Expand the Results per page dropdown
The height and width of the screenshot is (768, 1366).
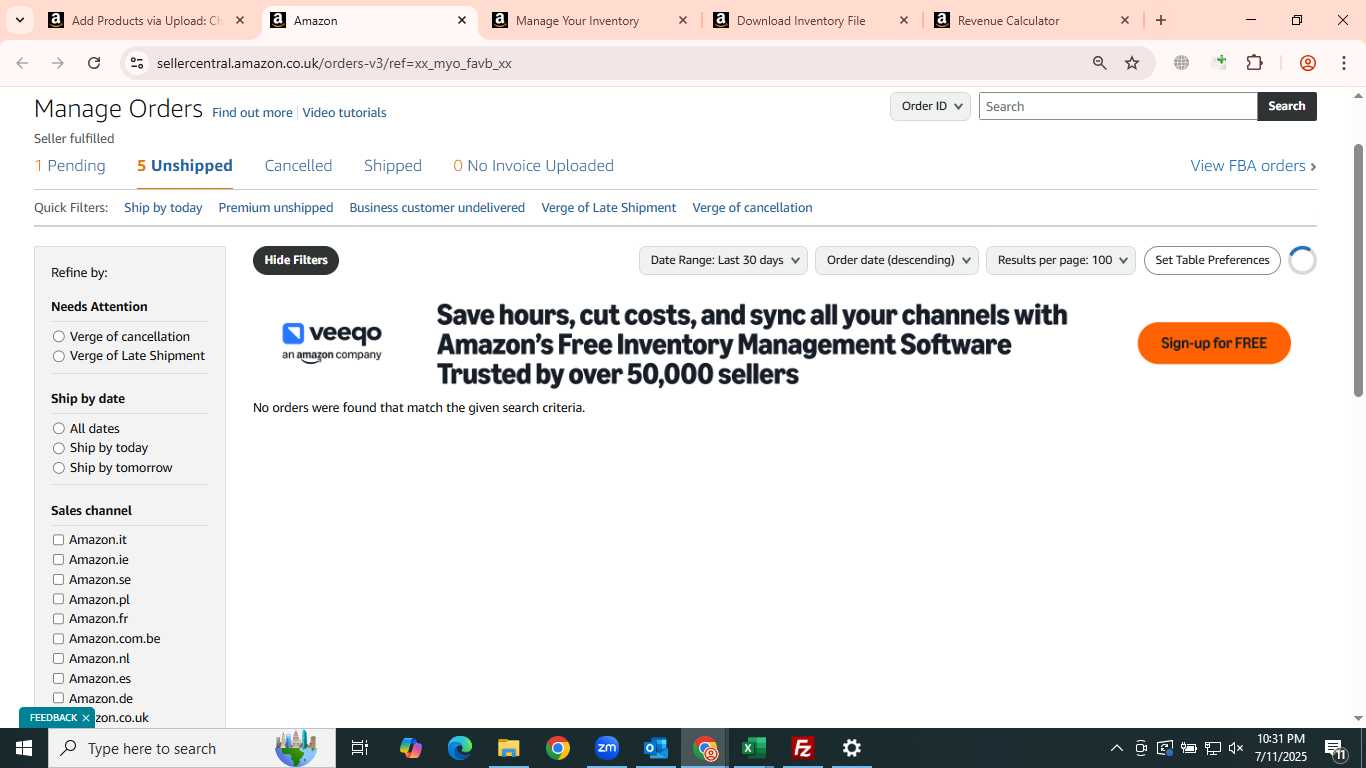click(x=1061, y=260)
